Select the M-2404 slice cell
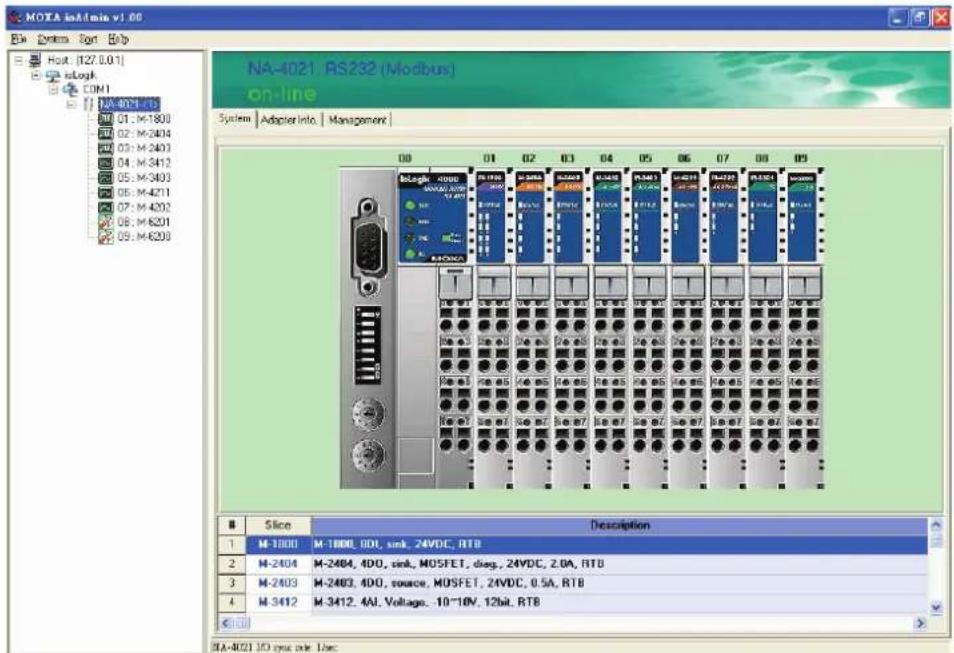Image resolution: width=954 pixels, height=653 pixels. pyautogui.click(x=278, y=564)
